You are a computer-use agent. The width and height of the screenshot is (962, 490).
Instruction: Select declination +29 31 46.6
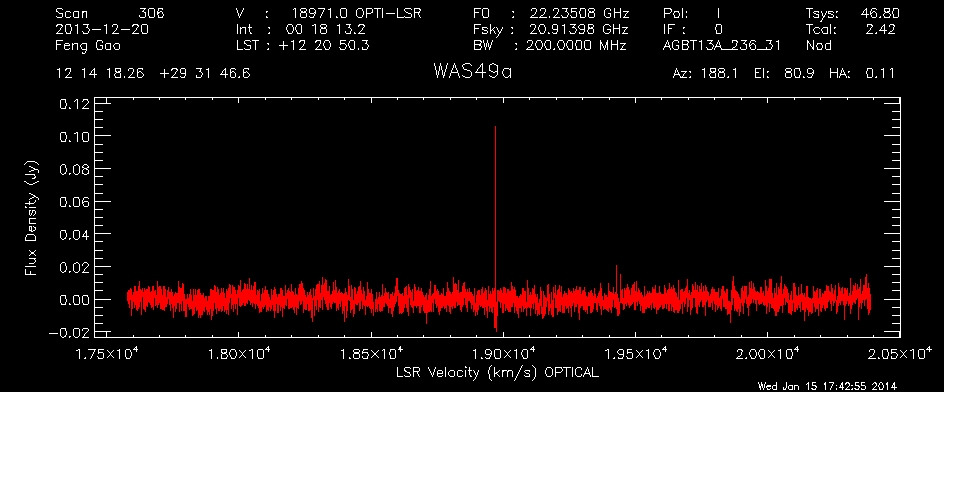205,74
